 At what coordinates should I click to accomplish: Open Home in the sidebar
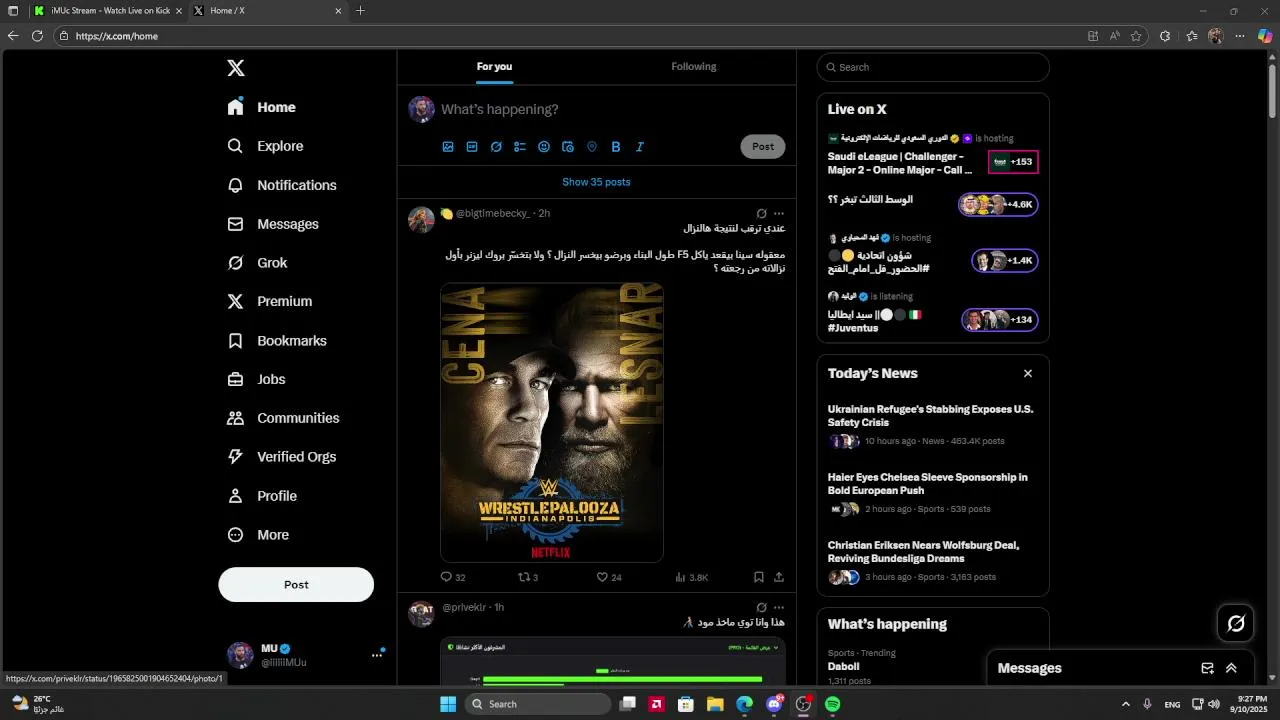[x=261, y=107]
